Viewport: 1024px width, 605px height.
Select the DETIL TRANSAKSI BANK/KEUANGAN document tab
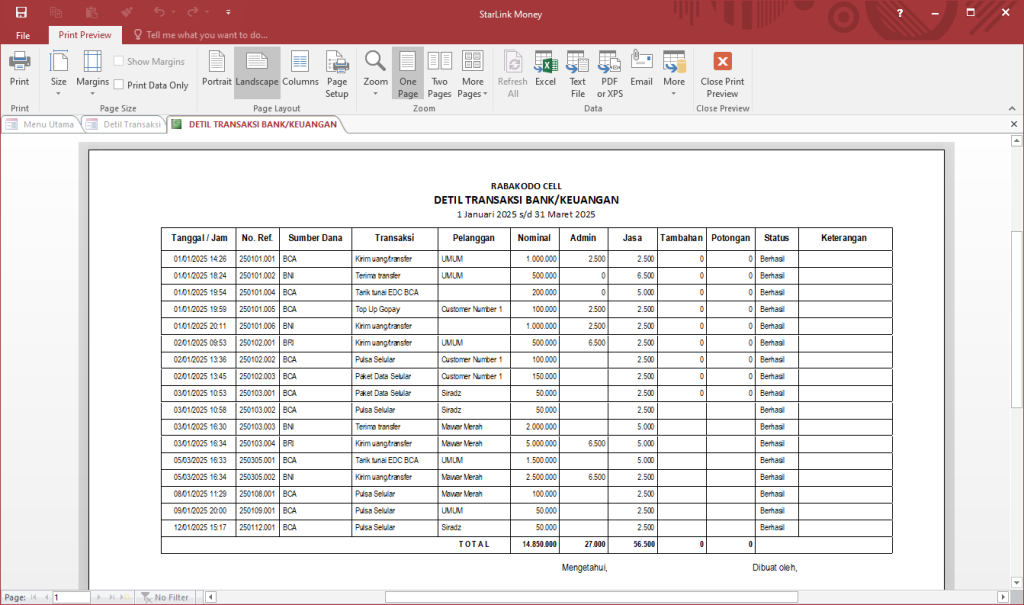tap(256, 124)
